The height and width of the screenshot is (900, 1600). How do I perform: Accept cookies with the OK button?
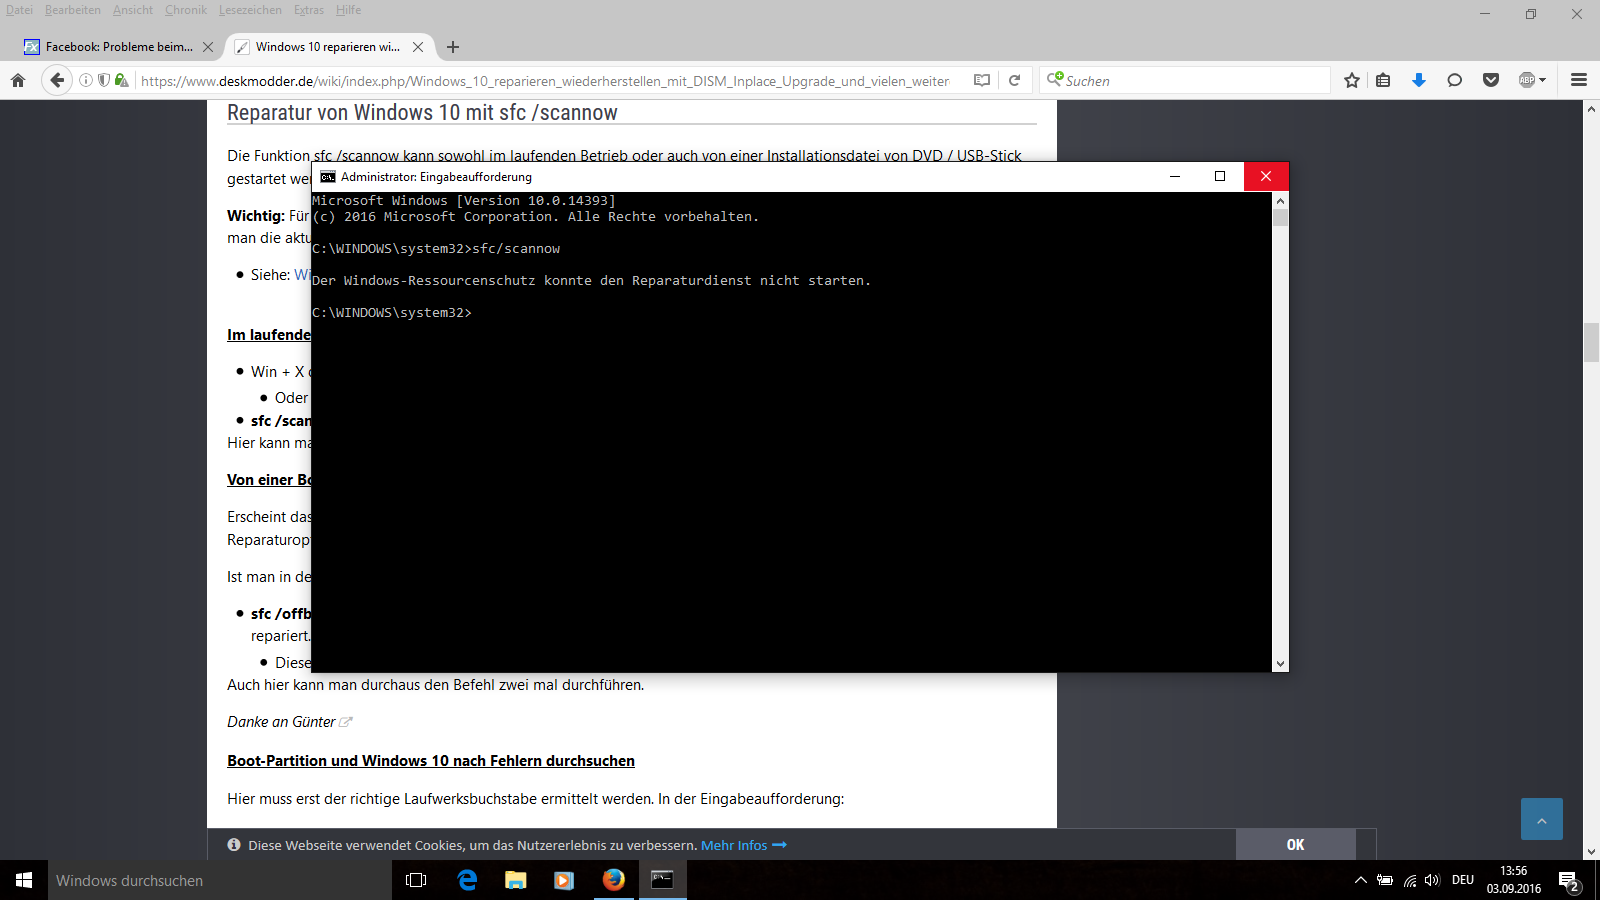pos(1295,845)
